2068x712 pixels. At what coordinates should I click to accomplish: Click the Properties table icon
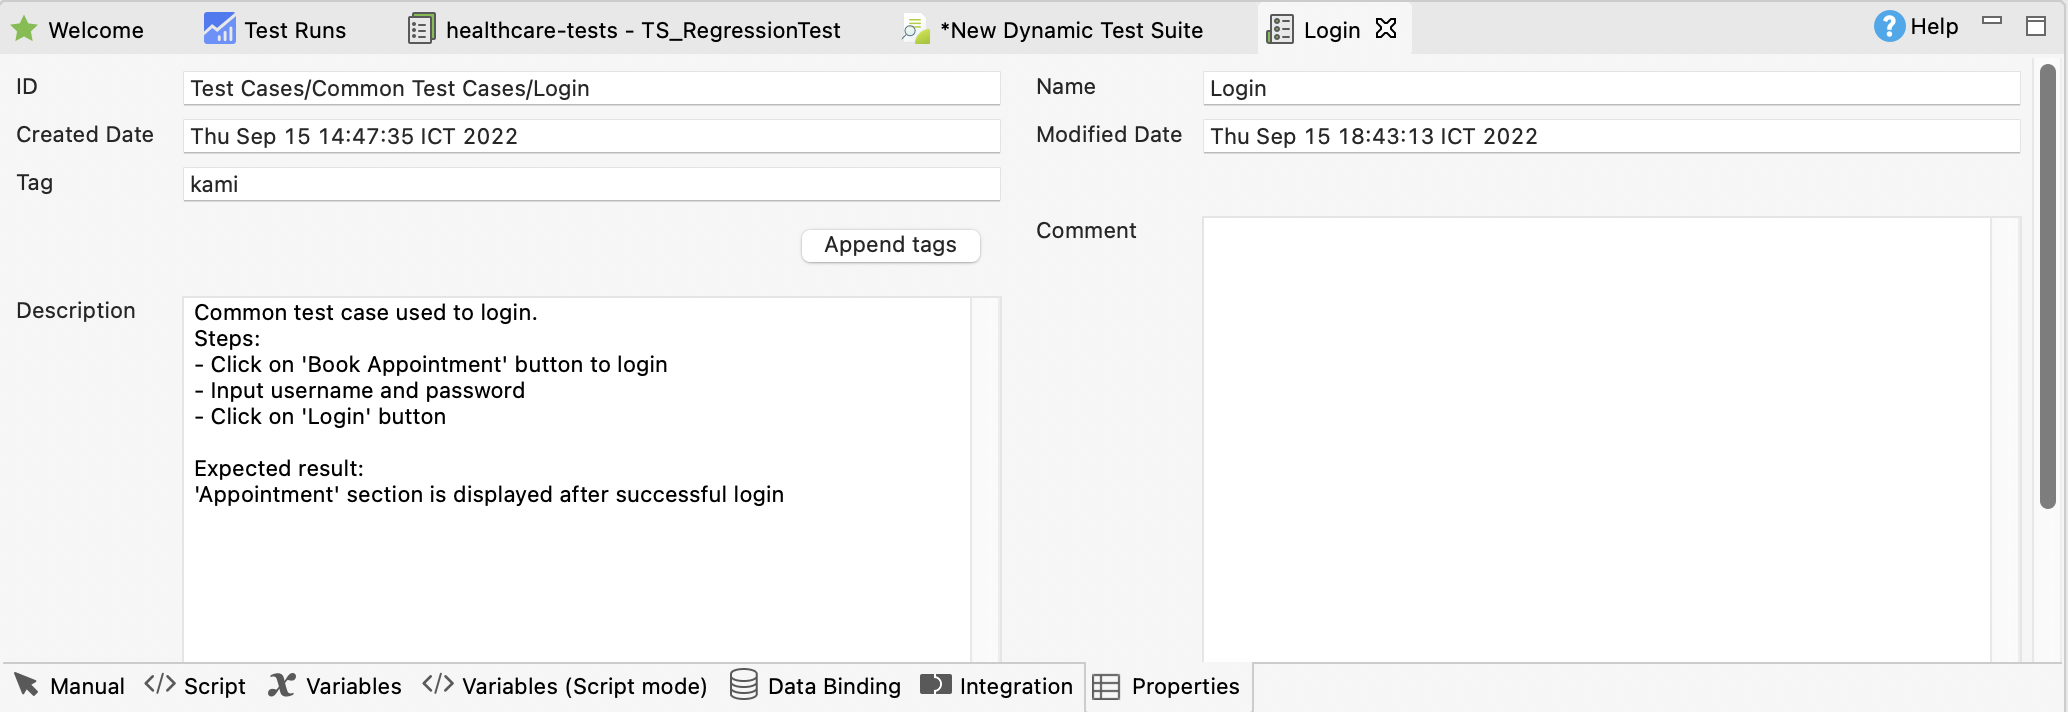(x=1106, y=687)
